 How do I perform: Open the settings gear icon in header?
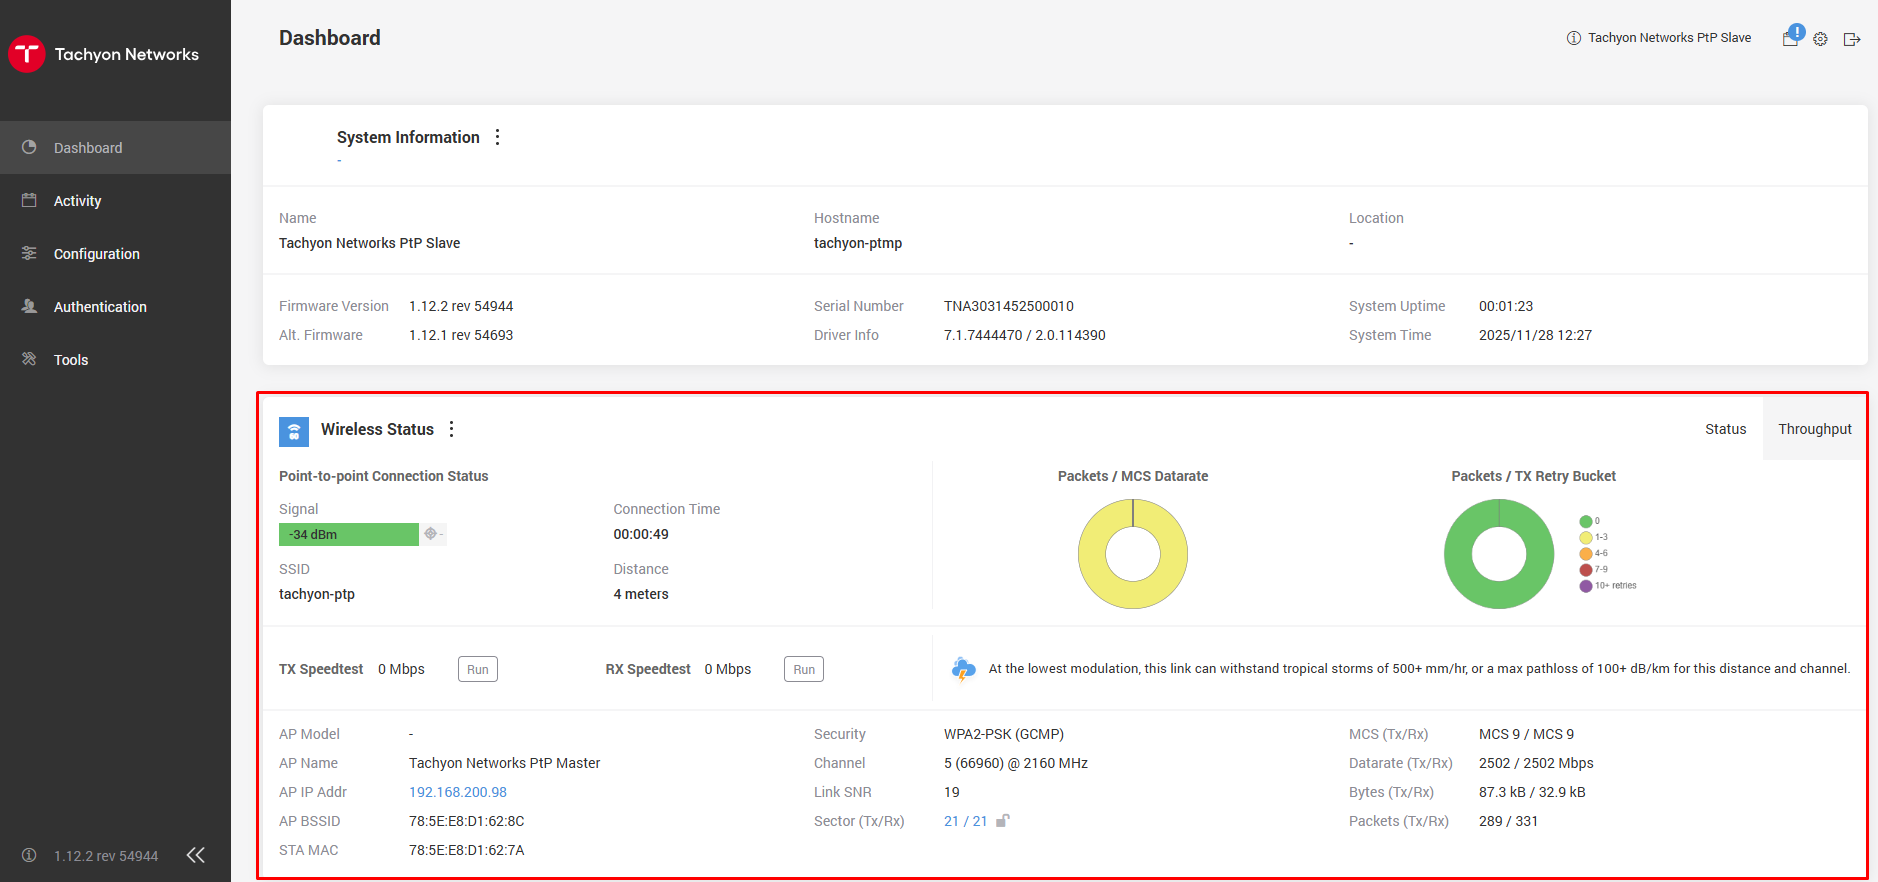(1821, 39)
